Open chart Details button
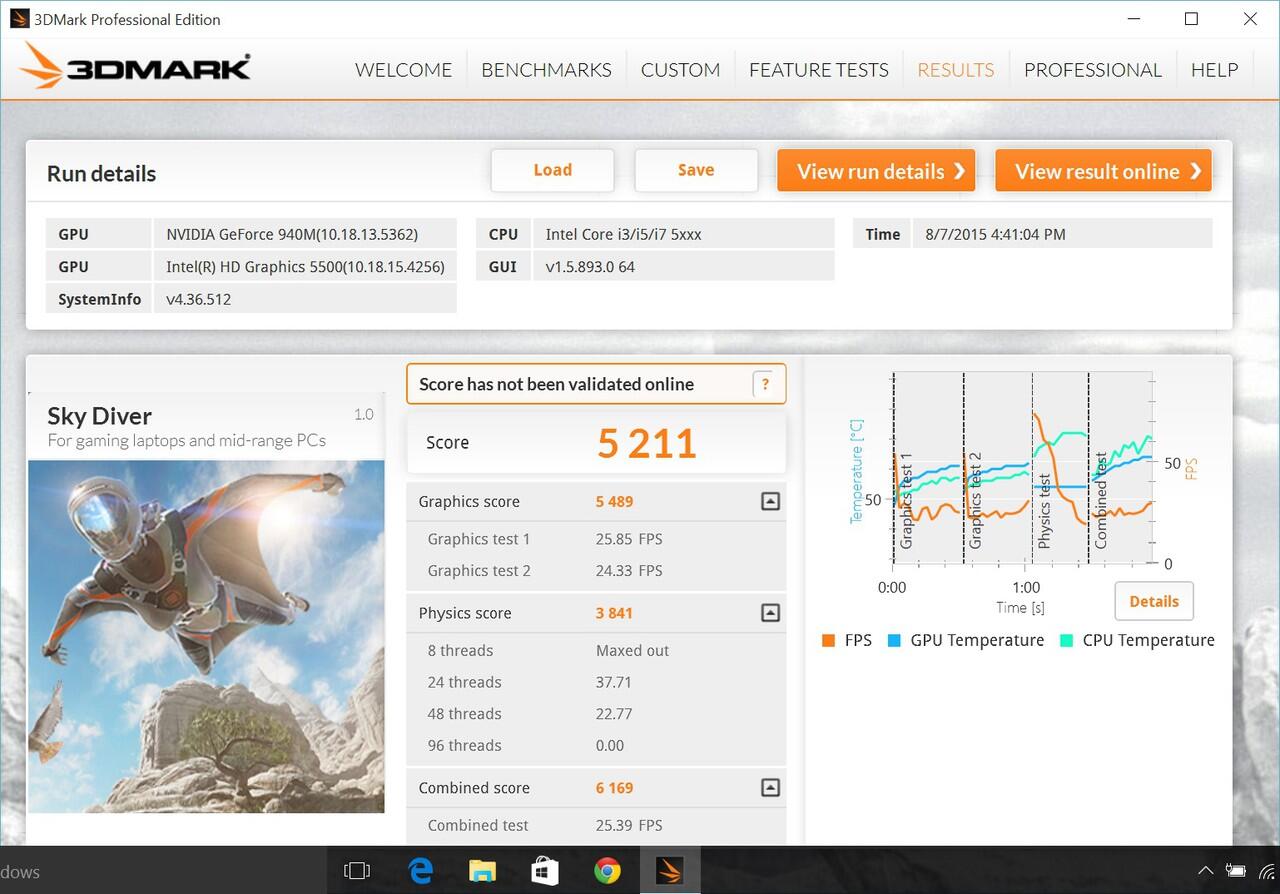The image size is (1280, 894). tap(1154, 601)
